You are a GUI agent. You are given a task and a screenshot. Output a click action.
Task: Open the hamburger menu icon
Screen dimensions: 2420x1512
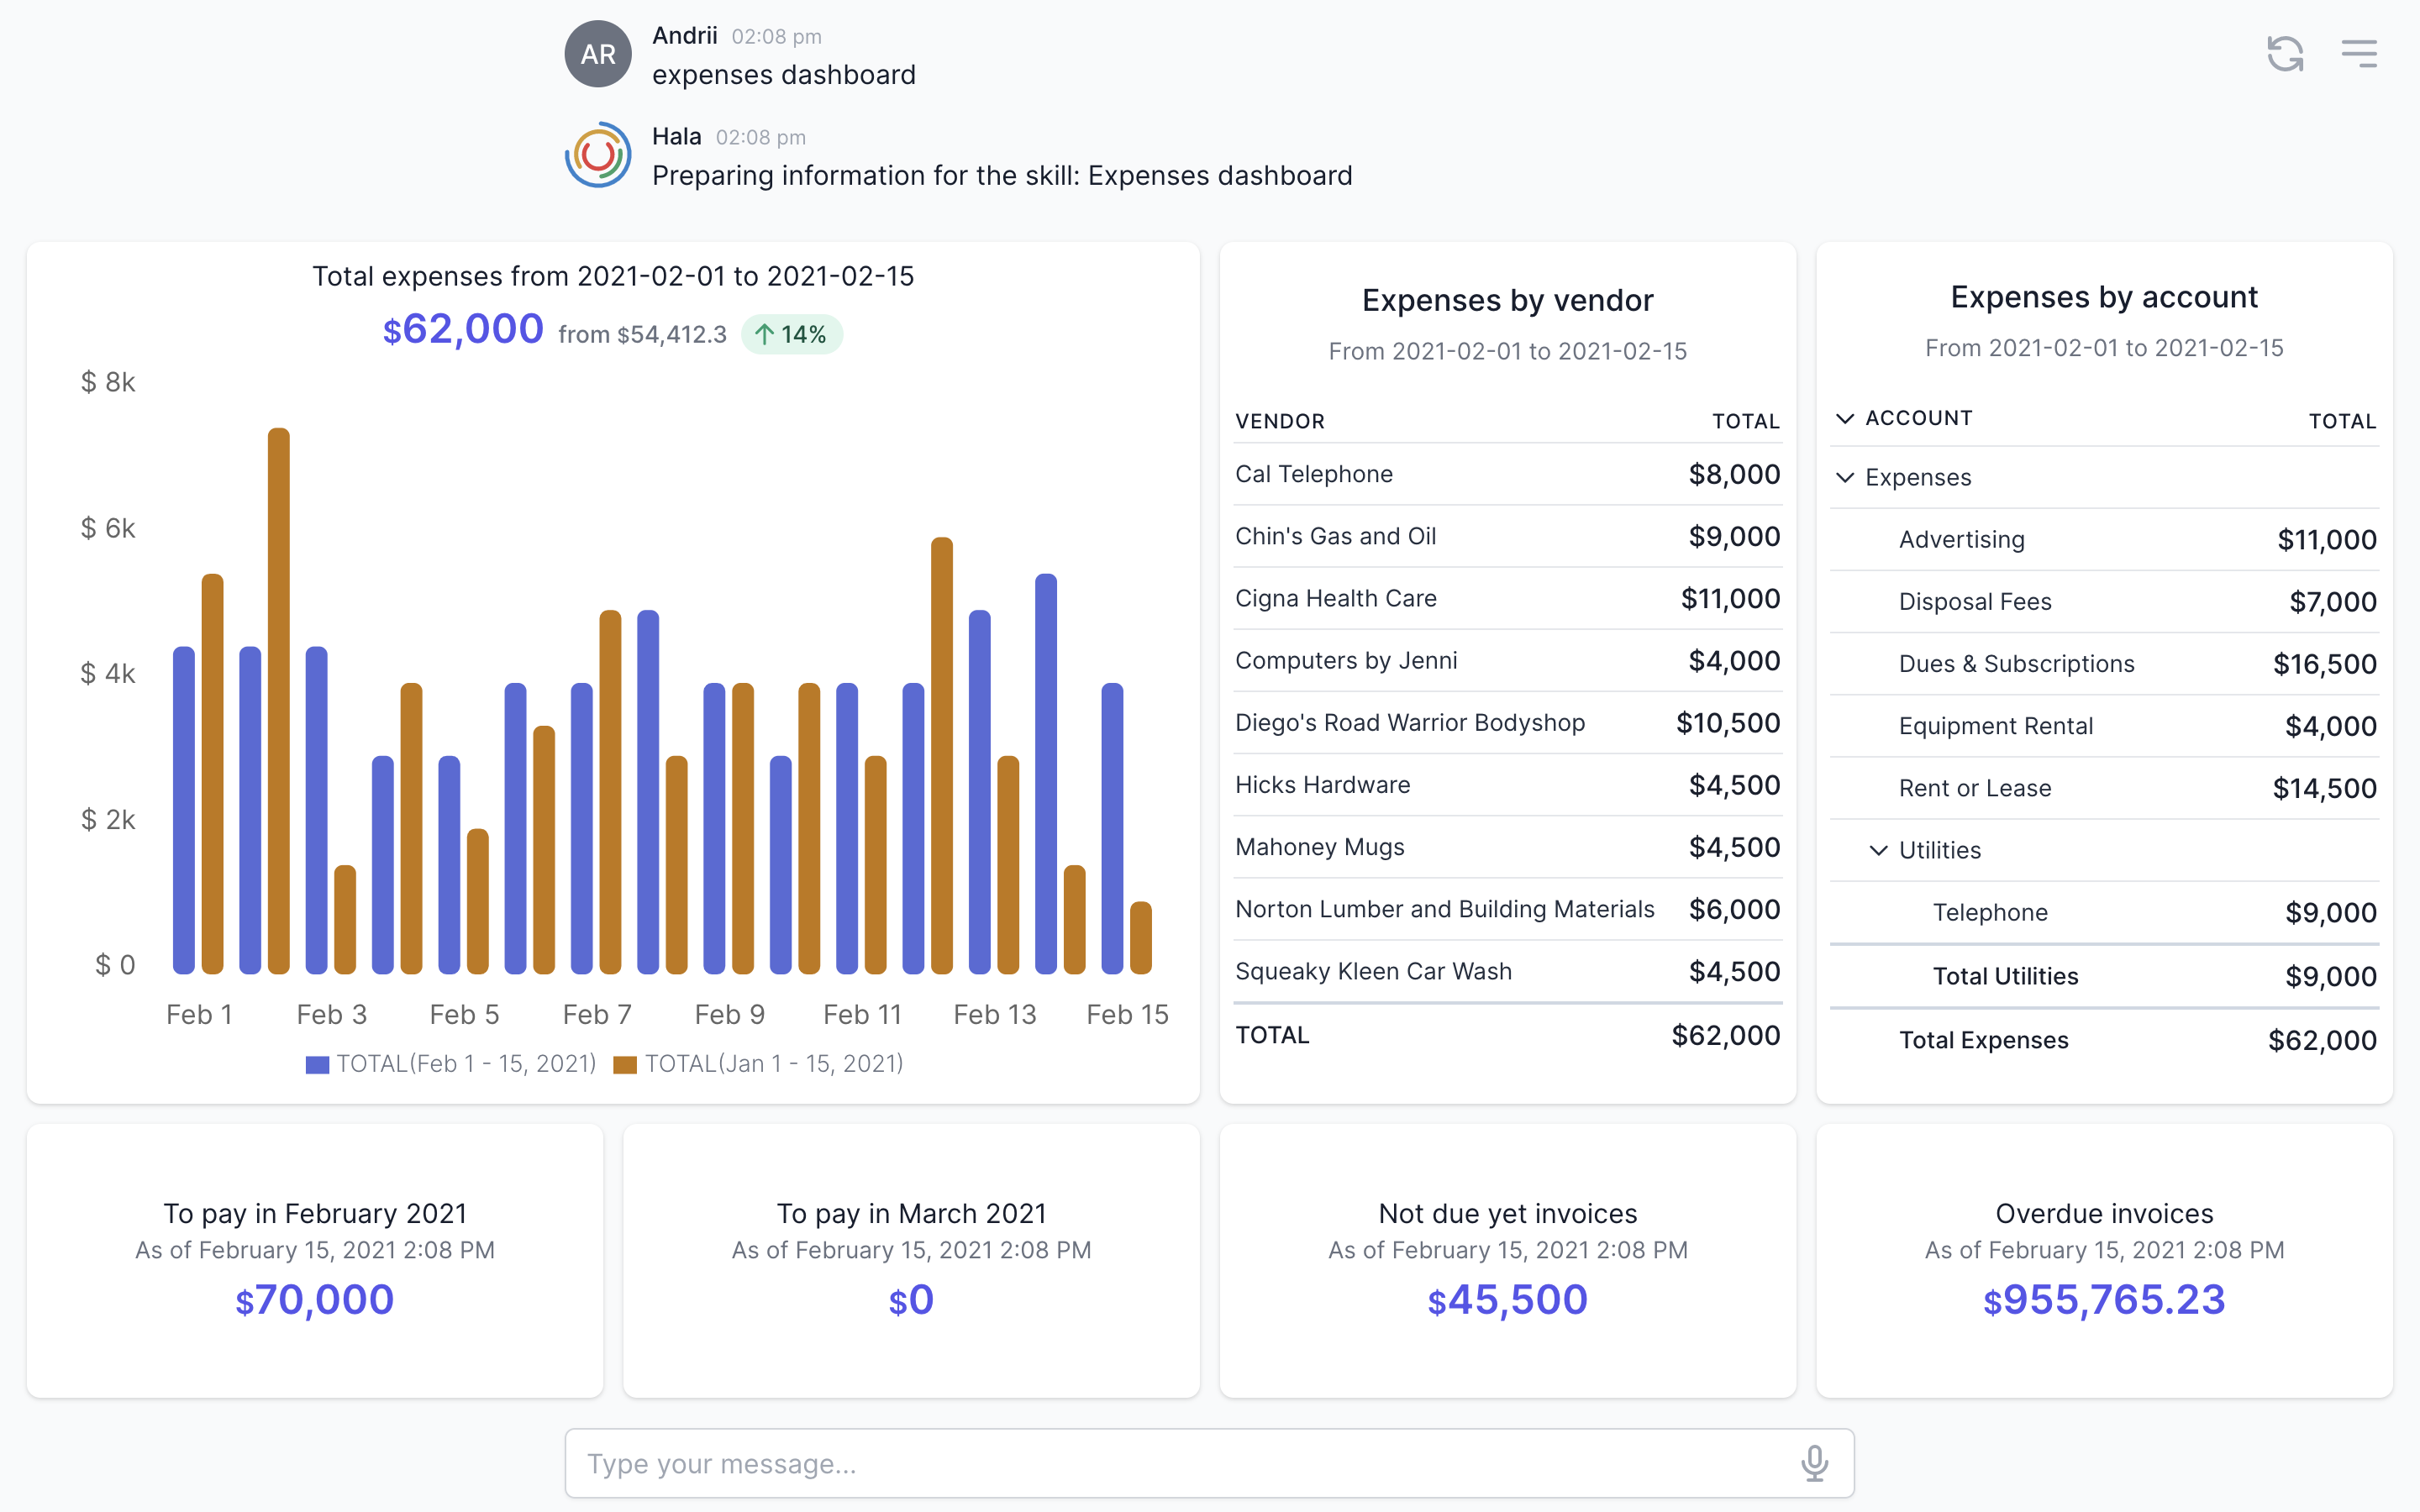(x=2359, y=54)
